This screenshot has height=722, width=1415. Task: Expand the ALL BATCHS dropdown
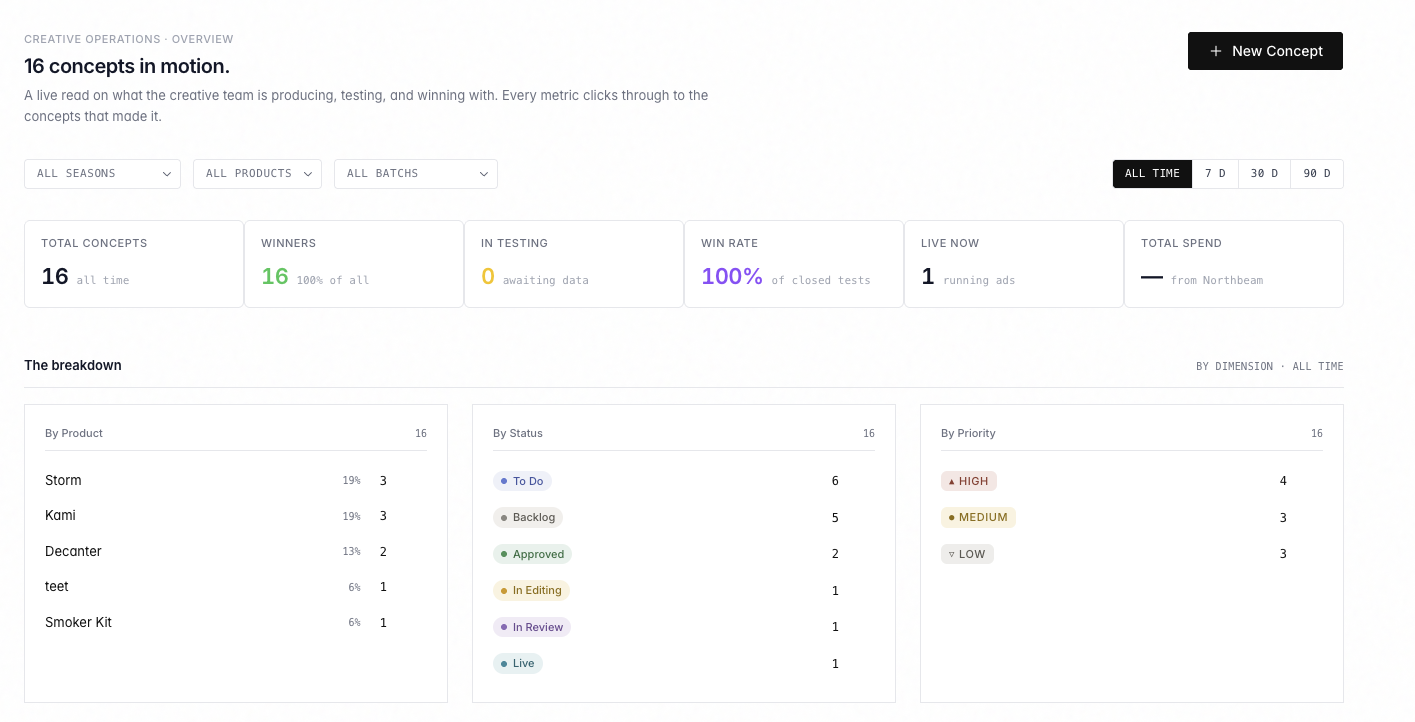(416, 173)
